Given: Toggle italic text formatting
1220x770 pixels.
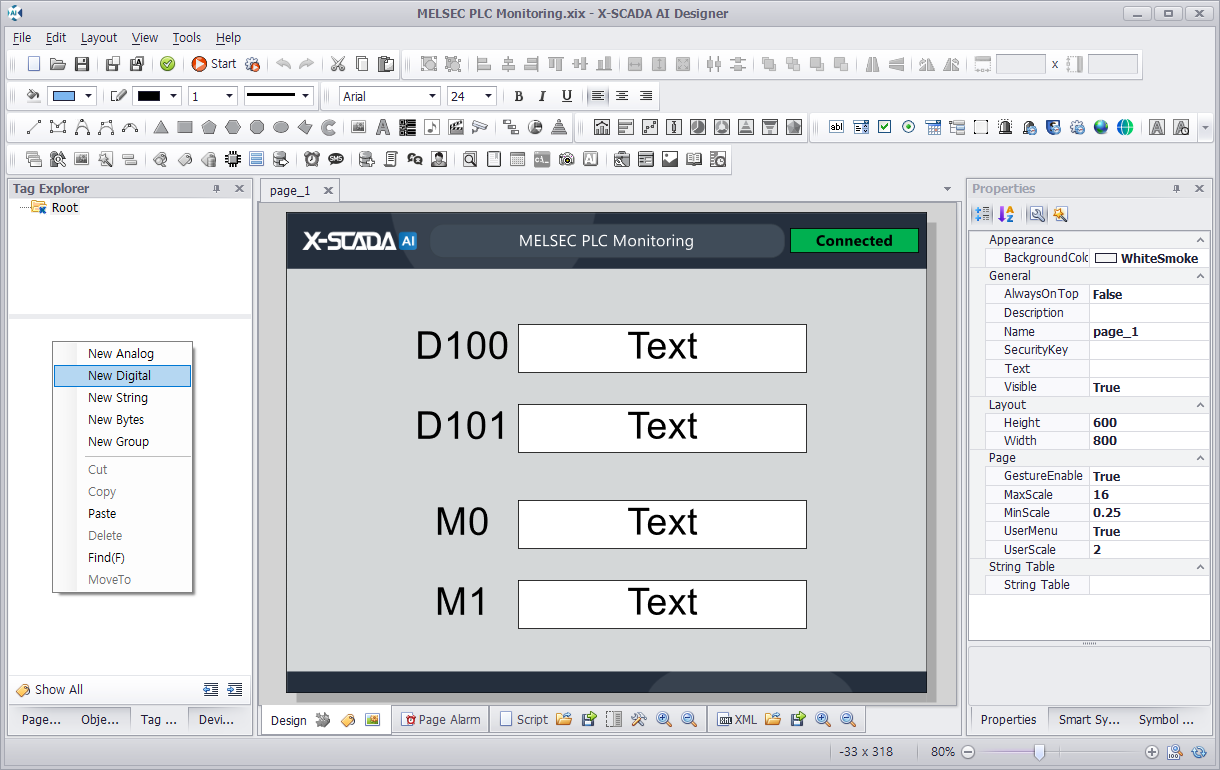Looking at the screenshot, I should (x=542, y=96).
